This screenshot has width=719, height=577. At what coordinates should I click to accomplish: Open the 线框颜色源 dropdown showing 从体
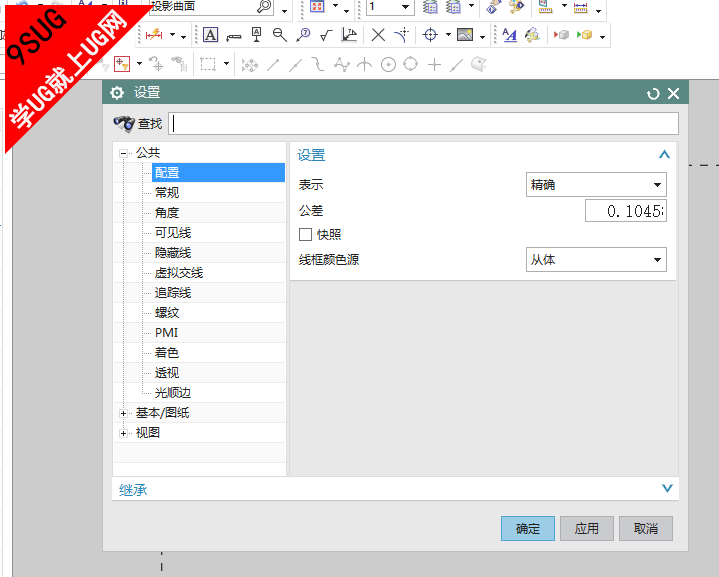pyautogui.click(x=596, y=260)
